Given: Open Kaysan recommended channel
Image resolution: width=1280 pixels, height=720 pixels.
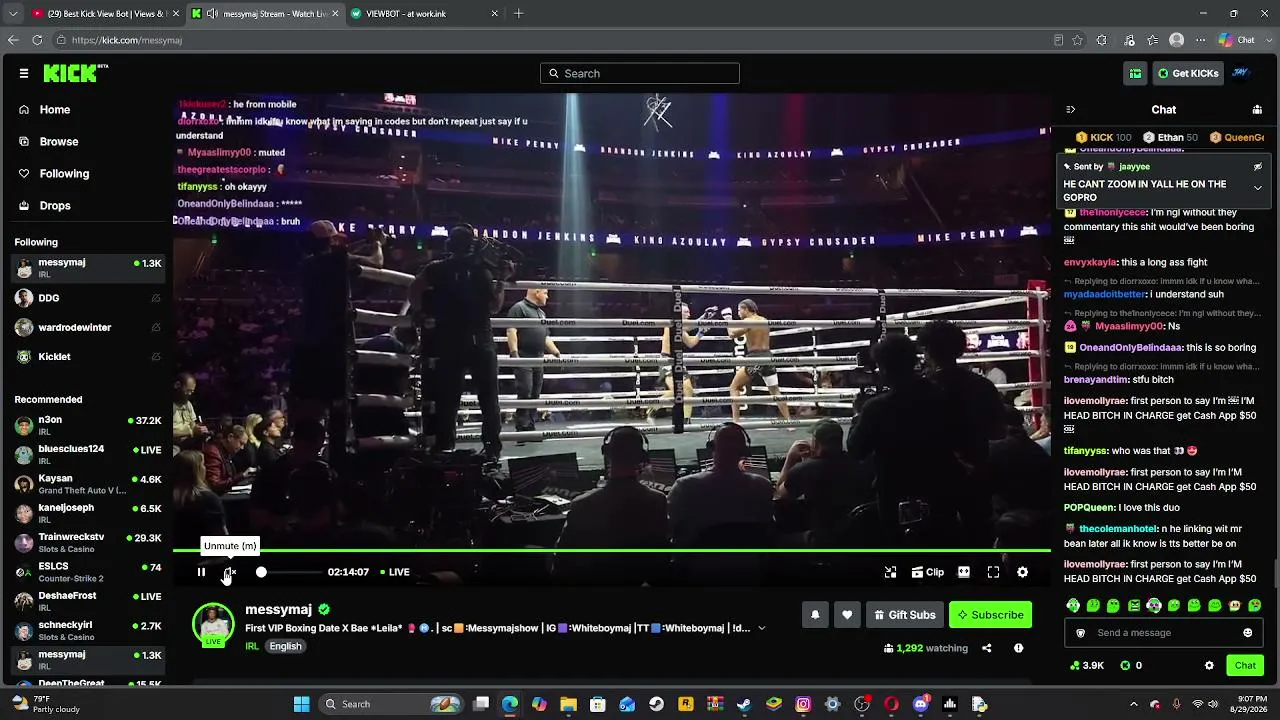Looking at the screenshot, I should point(88,483).
